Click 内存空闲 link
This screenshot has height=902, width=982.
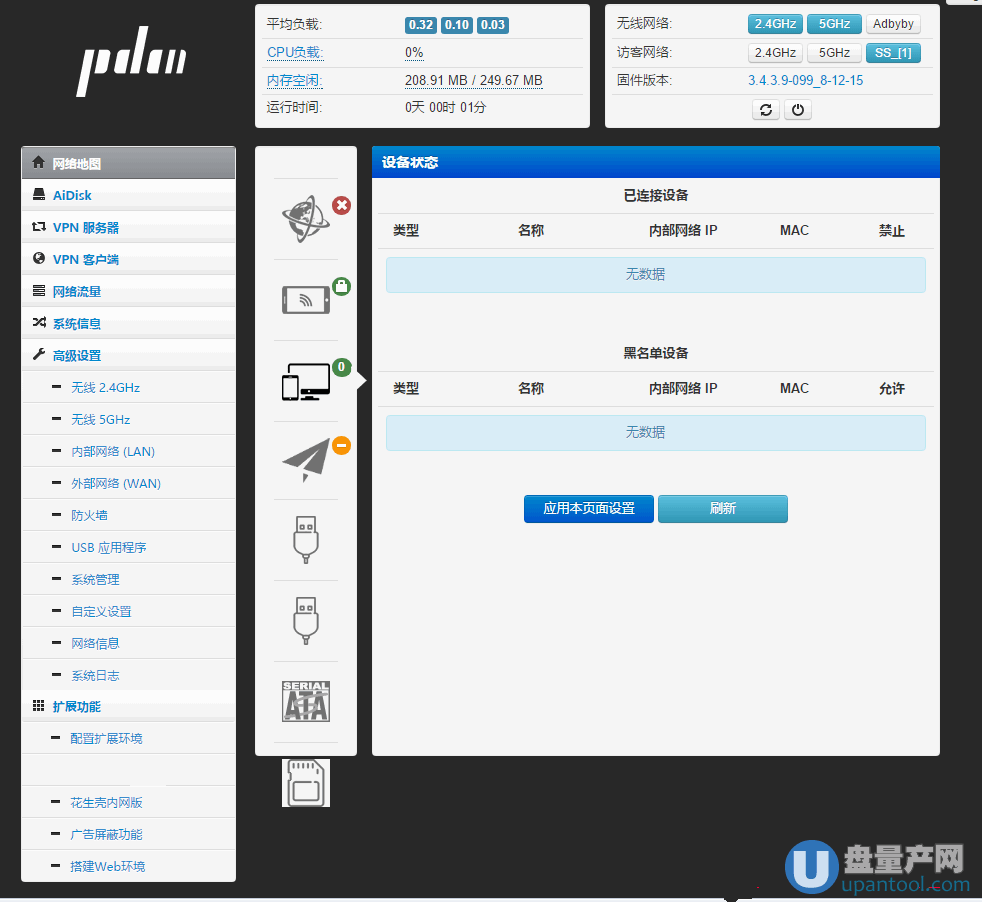coord(294,81)
